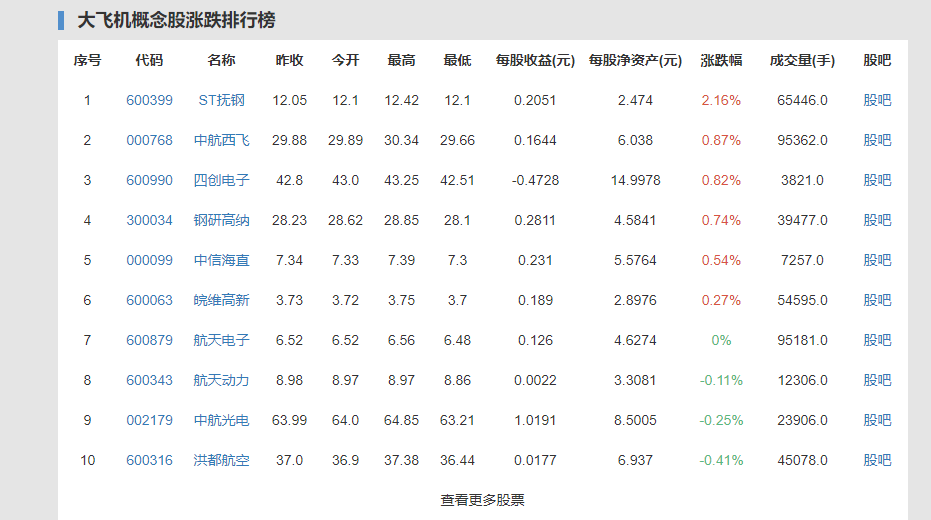
Task: Click 查看更多股票 to view more stocks
Action: [482, 500]
